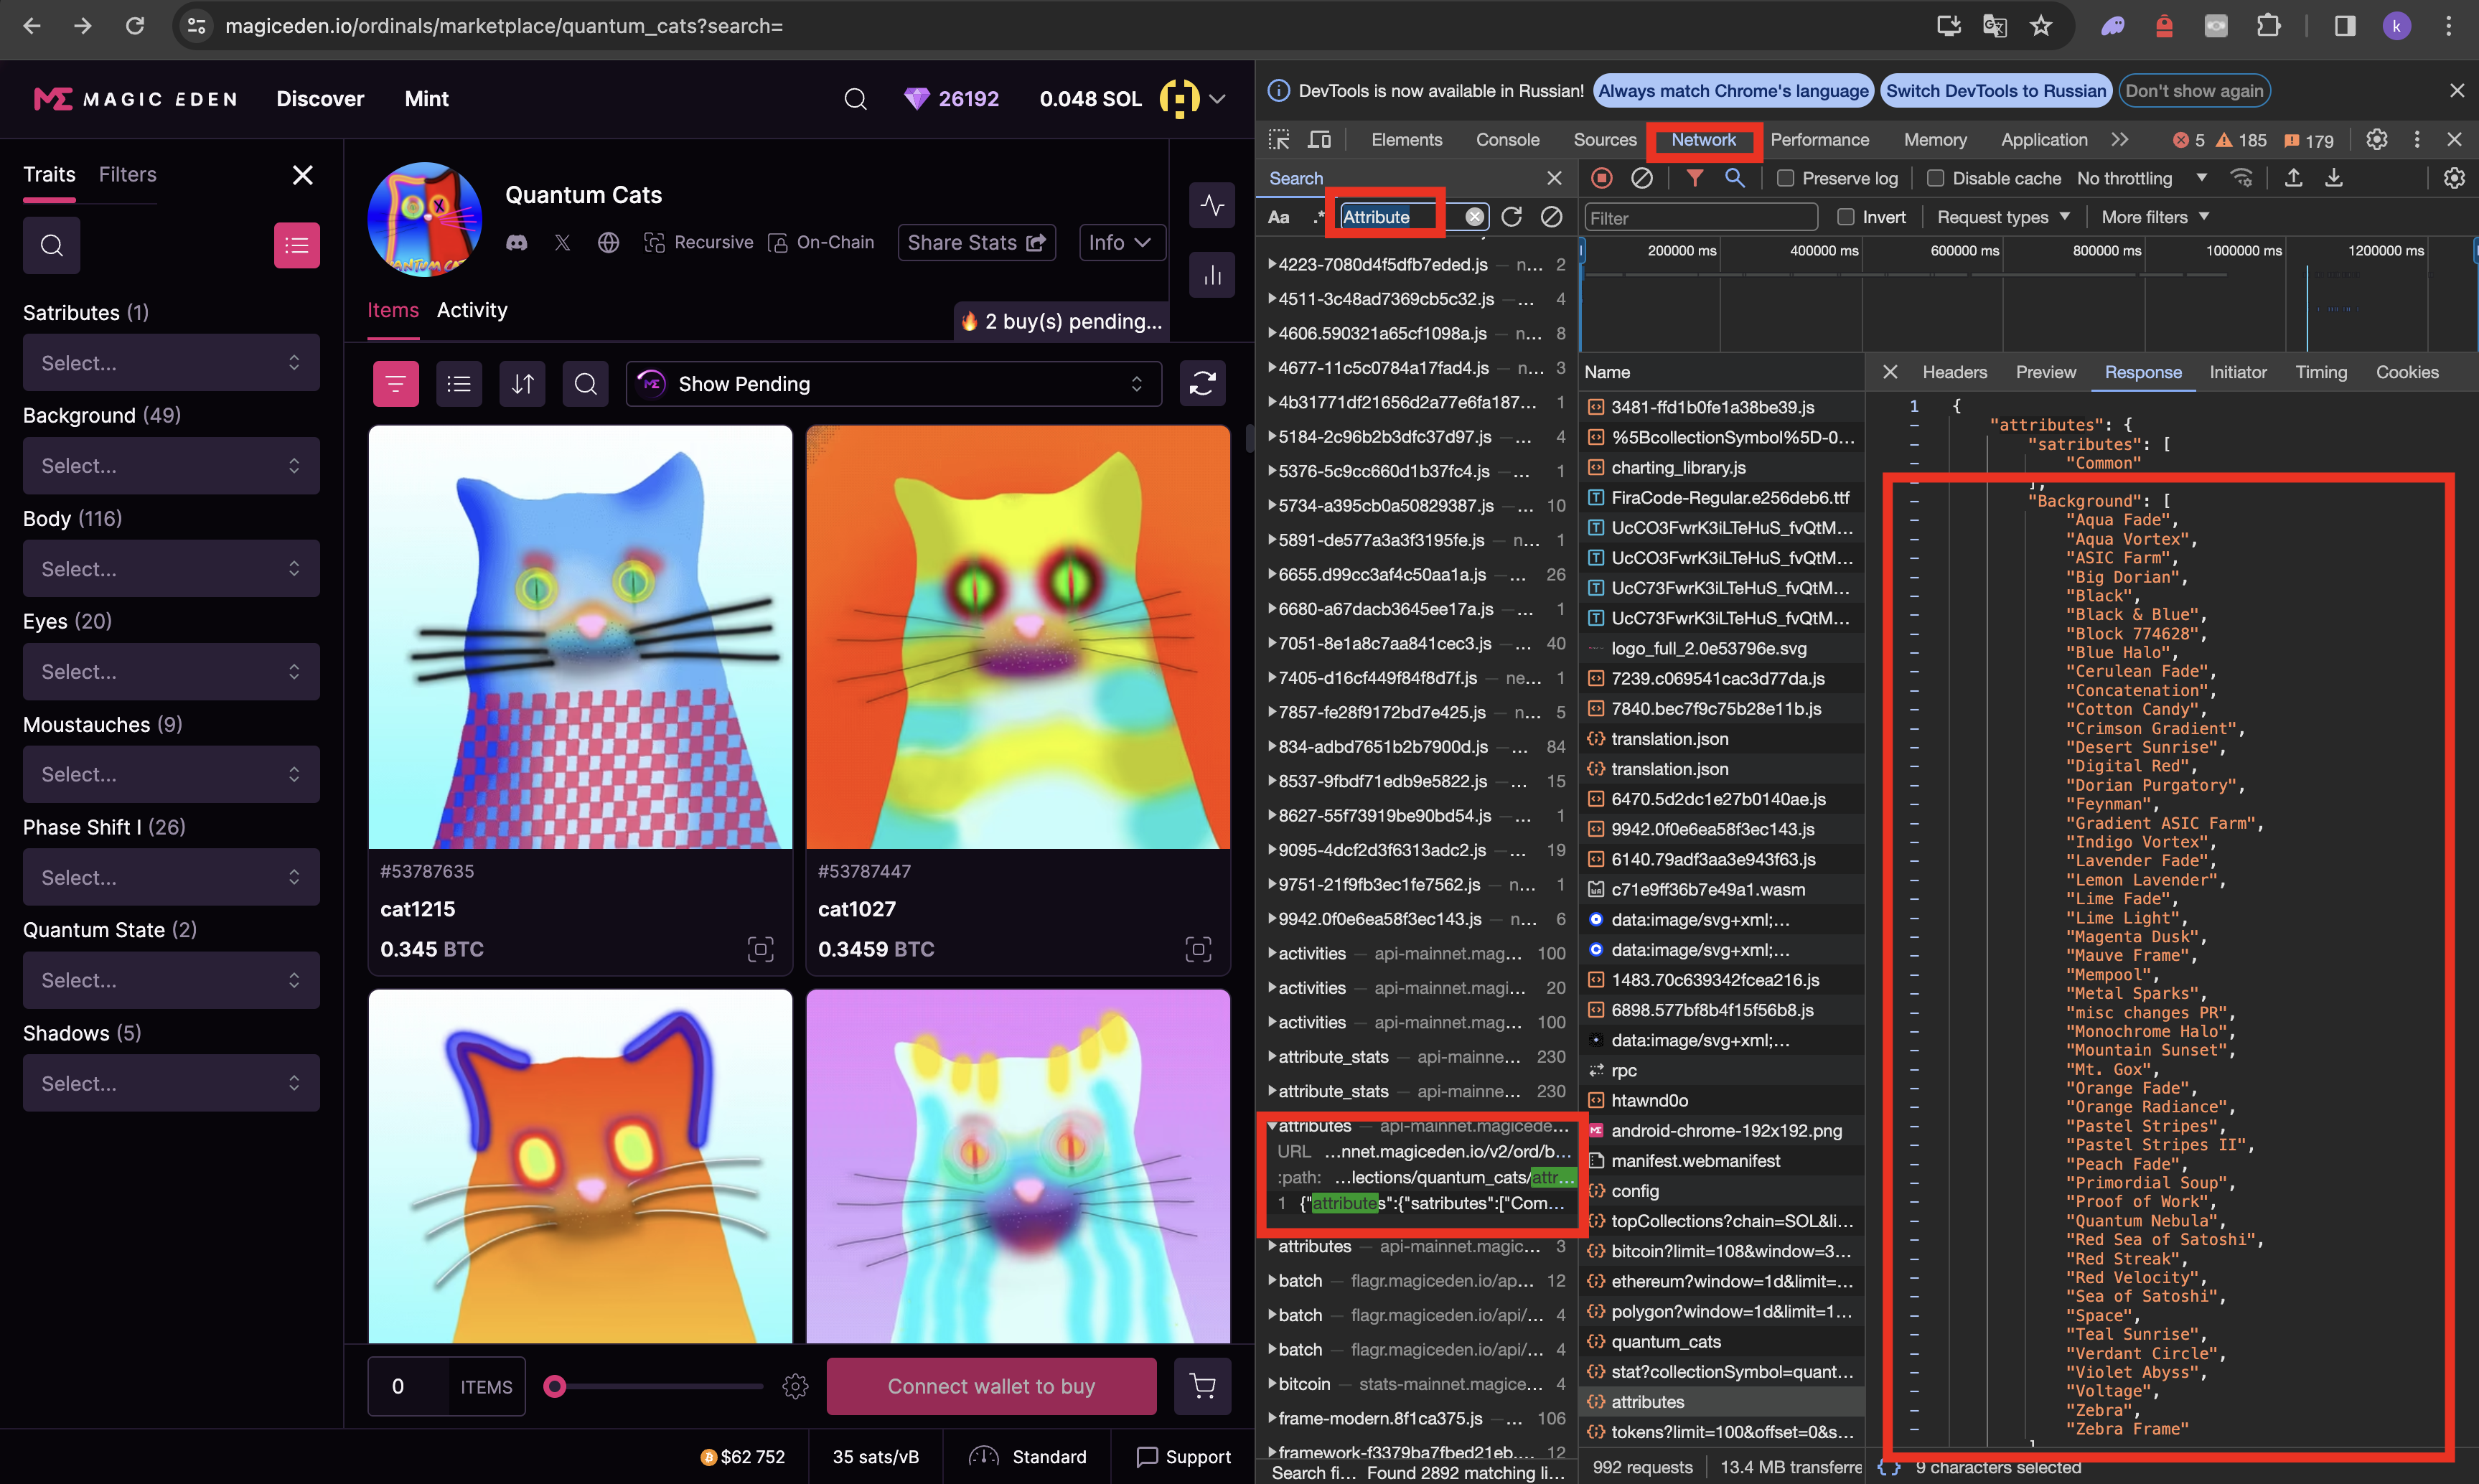The height and width of the screenshot is (1484, 2479).
Task: Click record network log stop button
Action: click(x=1602, y=178)
